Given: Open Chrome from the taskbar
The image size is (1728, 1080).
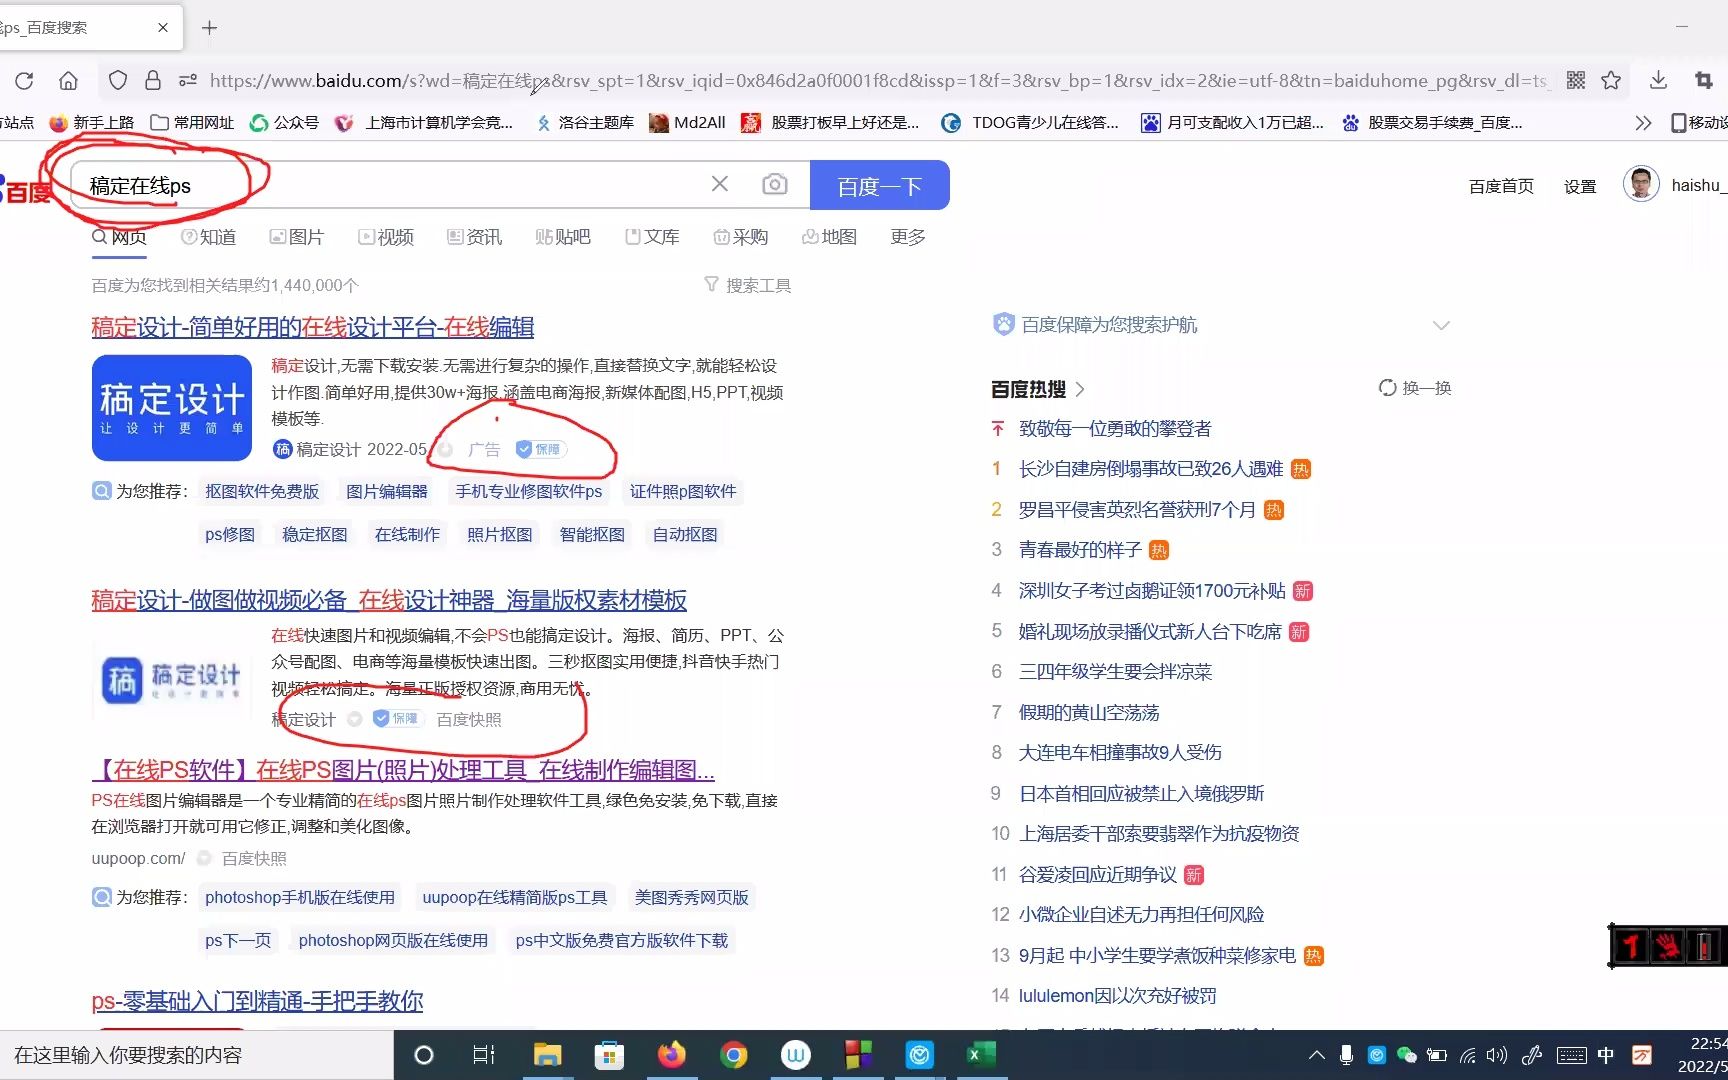Looking at the screenshot, I should coord(734,1055).
